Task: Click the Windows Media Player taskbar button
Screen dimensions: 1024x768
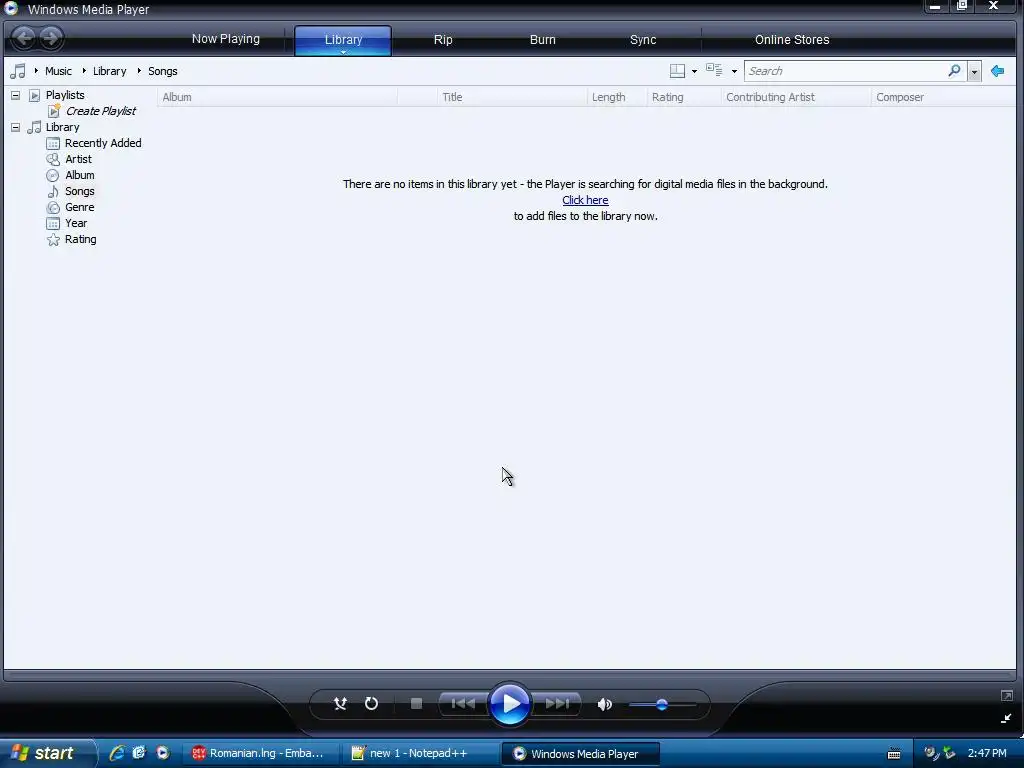Action: (x=581, y=753)
